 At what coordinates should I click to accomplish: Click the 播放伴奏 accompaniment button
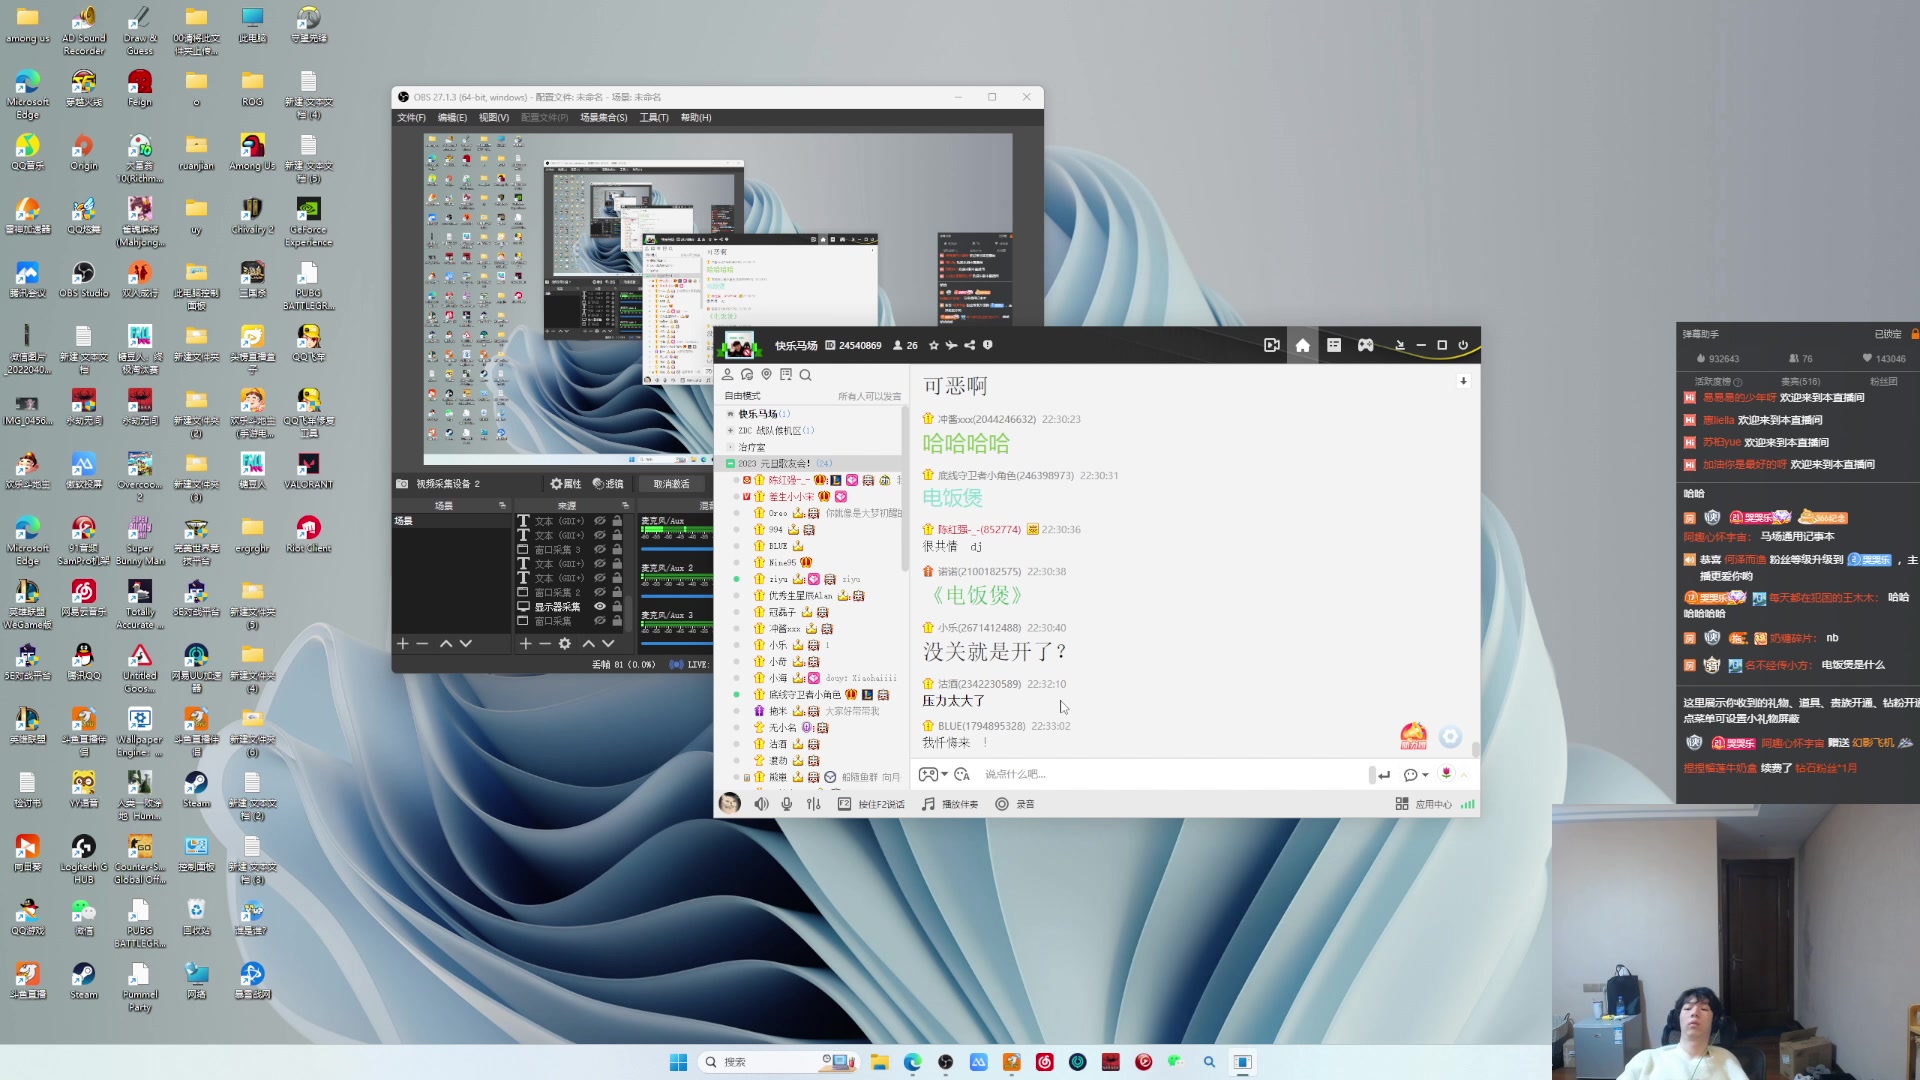950,804
